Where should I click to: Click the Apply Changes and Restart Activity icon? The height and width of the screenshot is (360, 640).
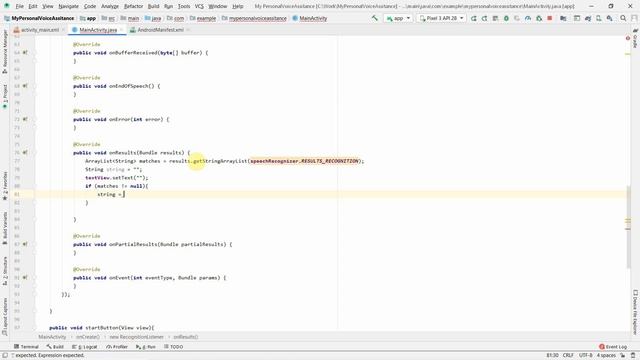(484, 18)
